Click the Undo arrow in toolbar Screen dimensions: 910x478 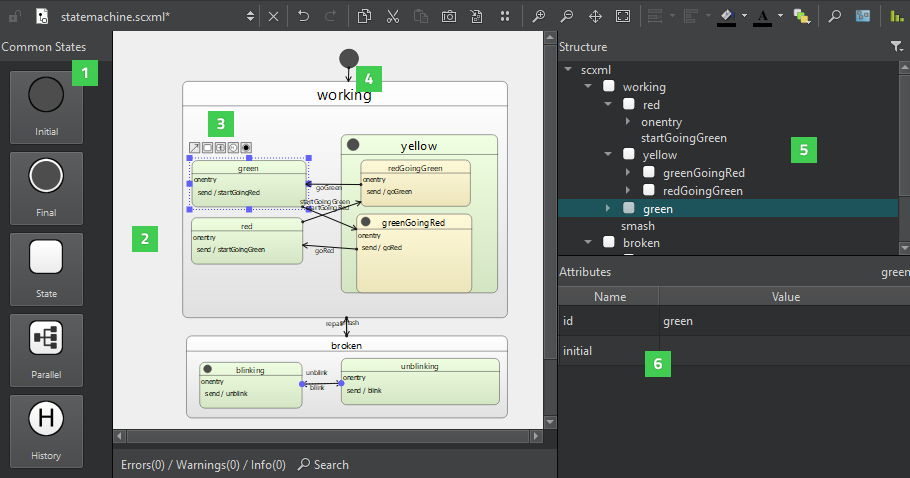[x=304, y=17]
